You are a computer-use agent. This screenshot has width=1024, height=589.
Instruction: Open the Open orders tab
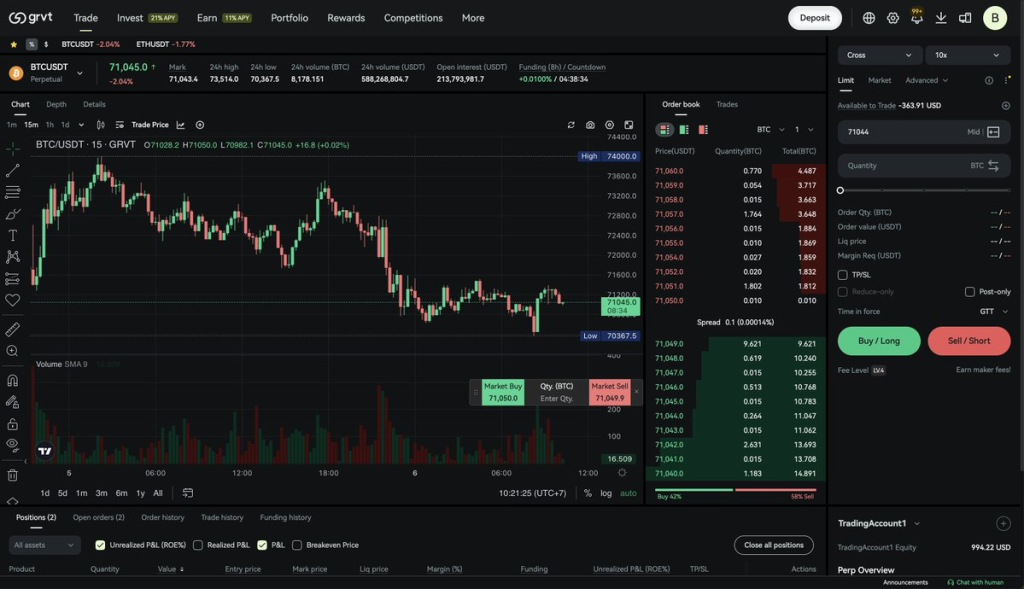[x=98, y=518]
